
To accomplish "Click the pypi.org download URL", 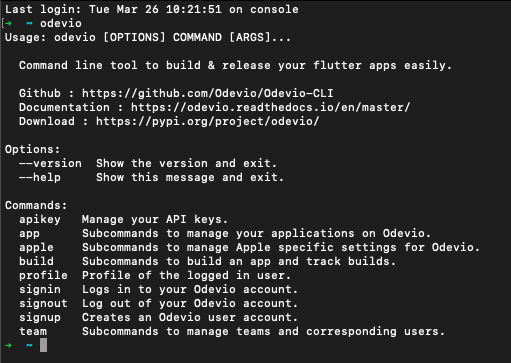I will point(207,121).
